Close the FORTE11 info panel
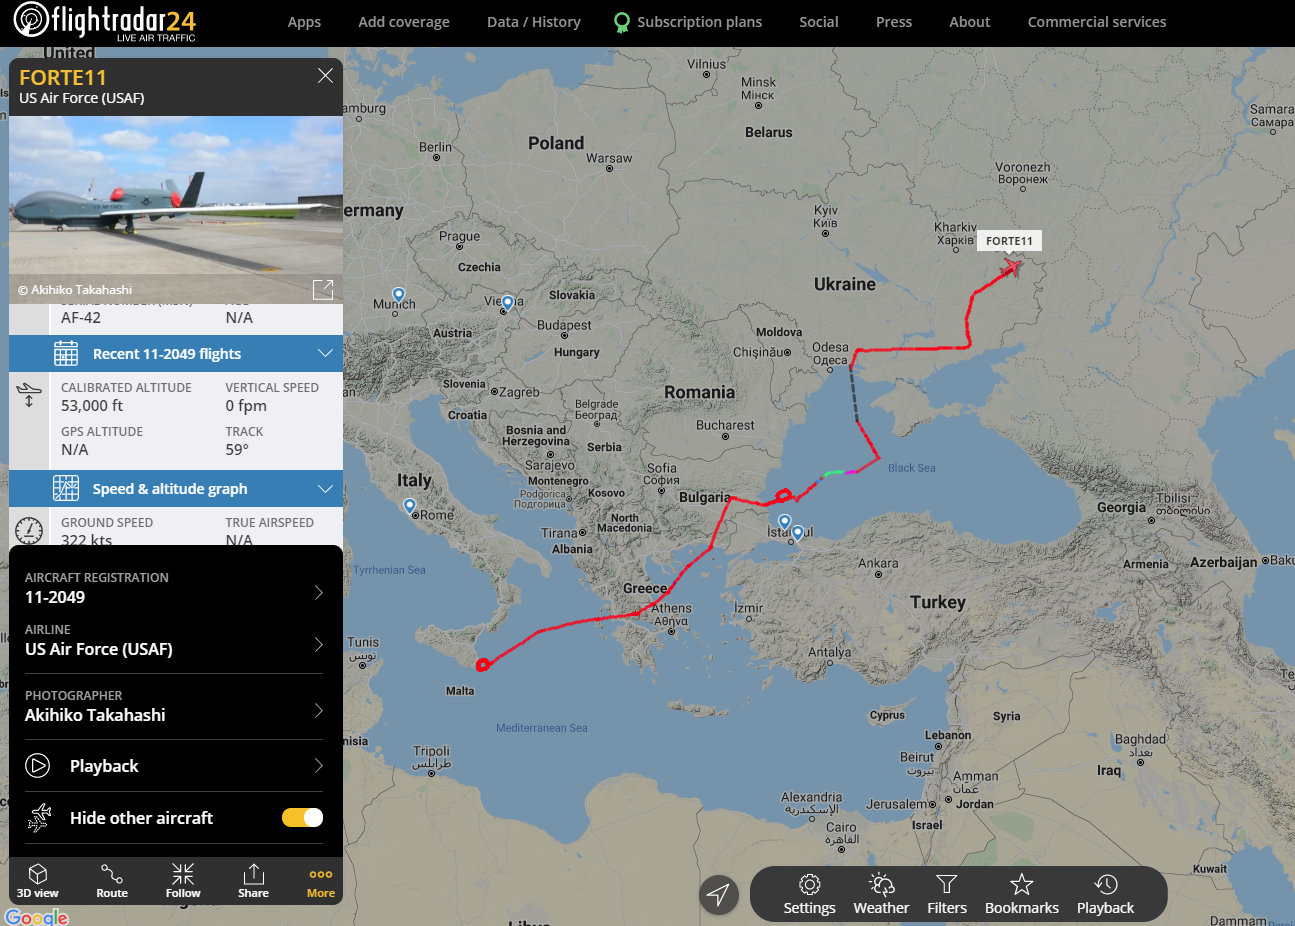The image size is (1295, 926). click(325, 76)
